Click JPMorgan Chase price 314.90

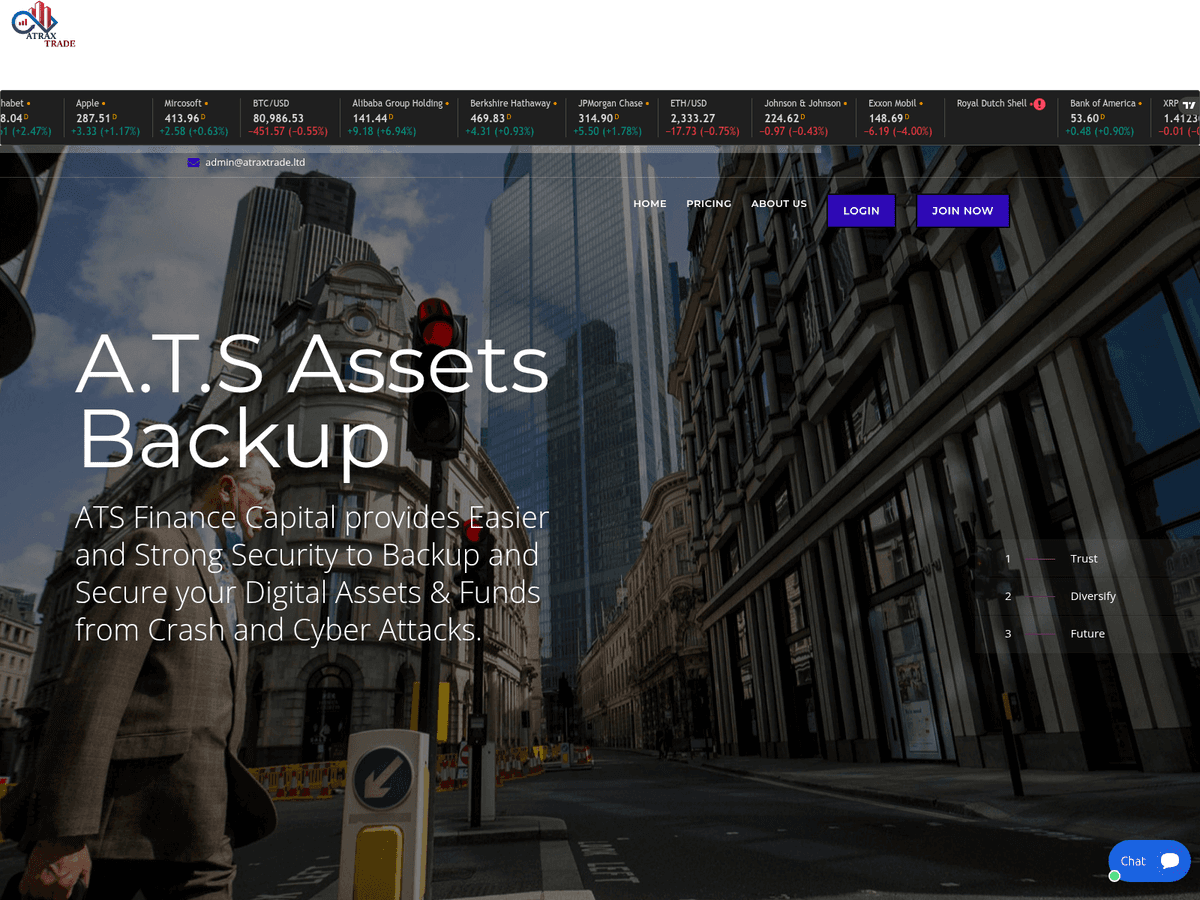tap(595, 118)
